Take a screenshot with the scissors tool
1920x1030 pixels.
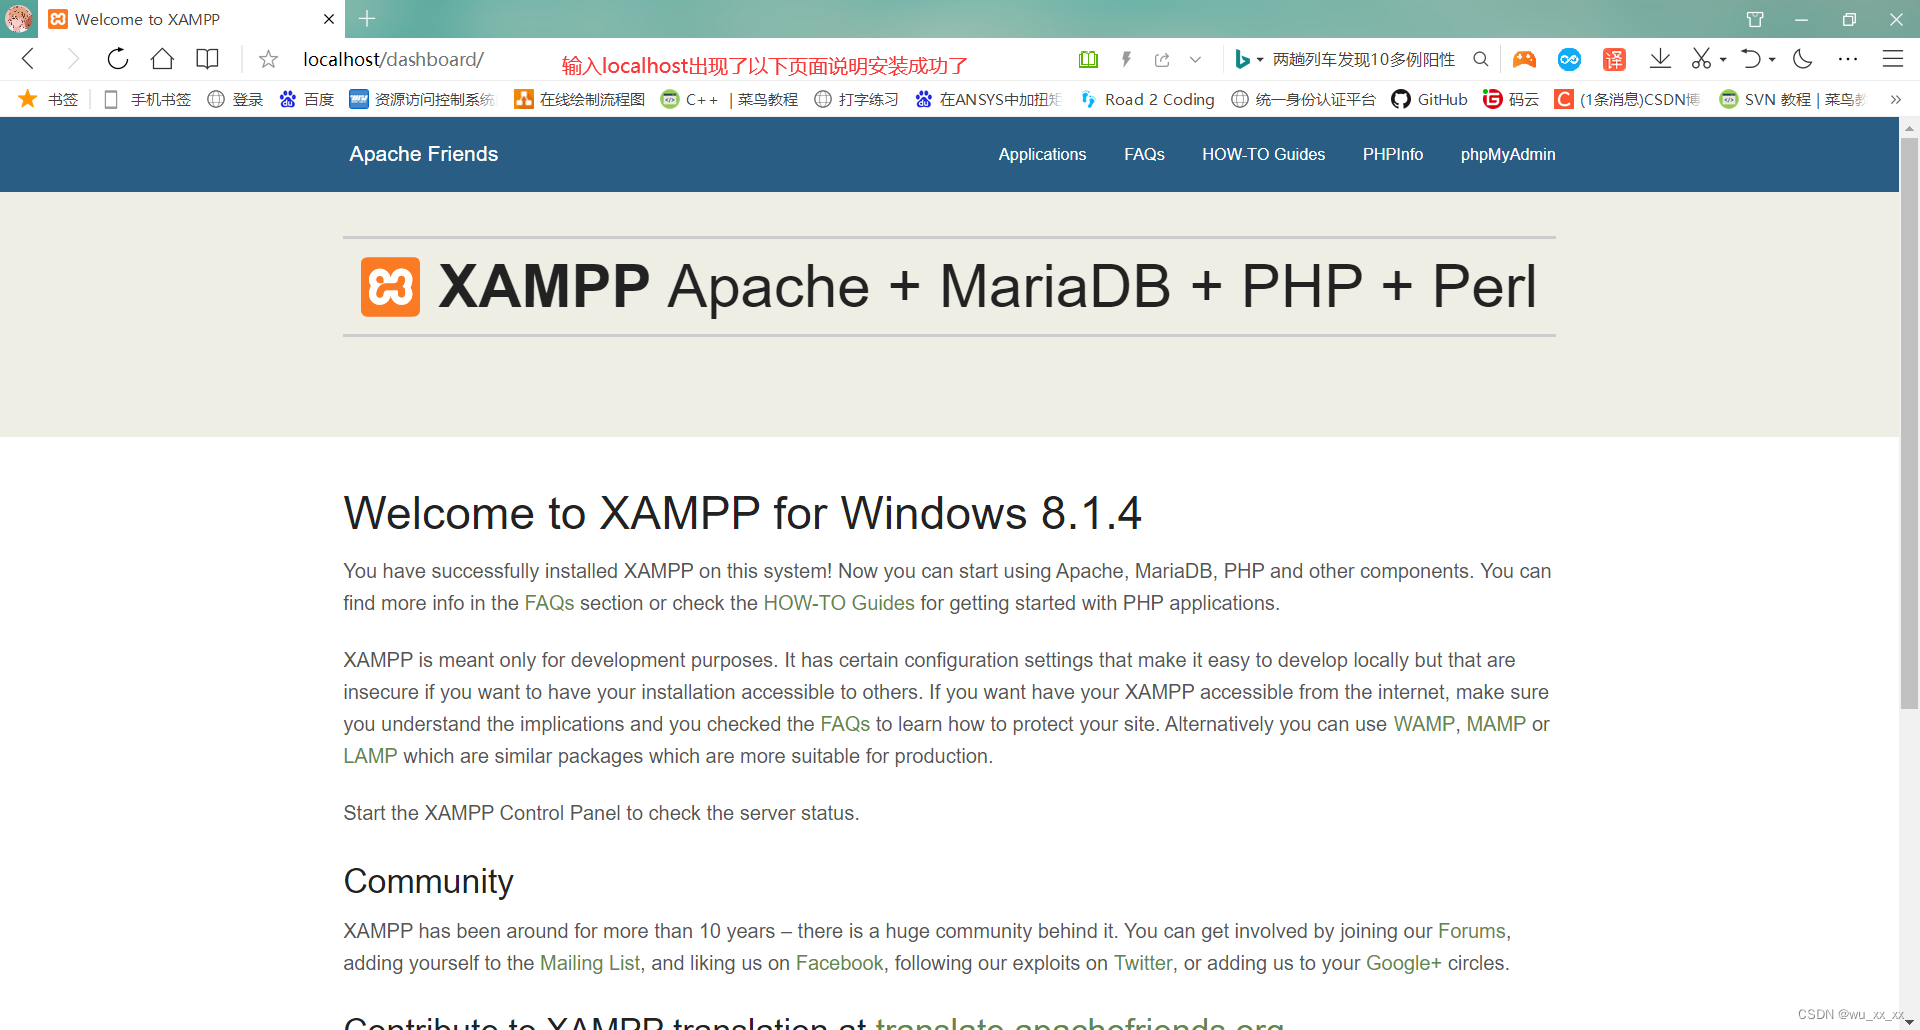click(x=1703, y=59)
